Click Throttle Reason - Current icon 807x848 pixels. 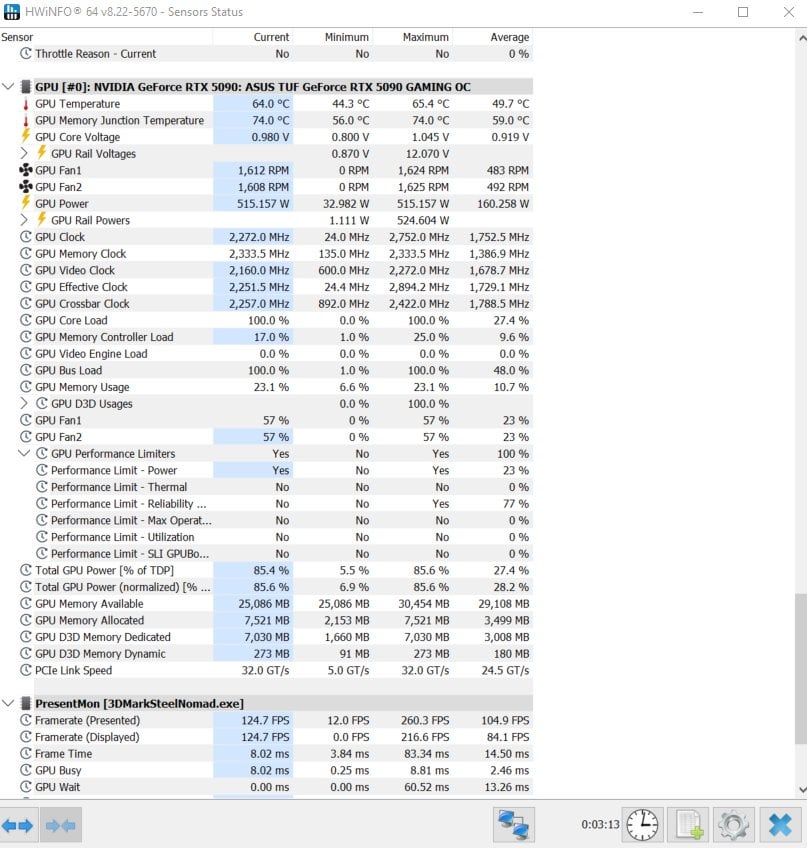(25, 54)
